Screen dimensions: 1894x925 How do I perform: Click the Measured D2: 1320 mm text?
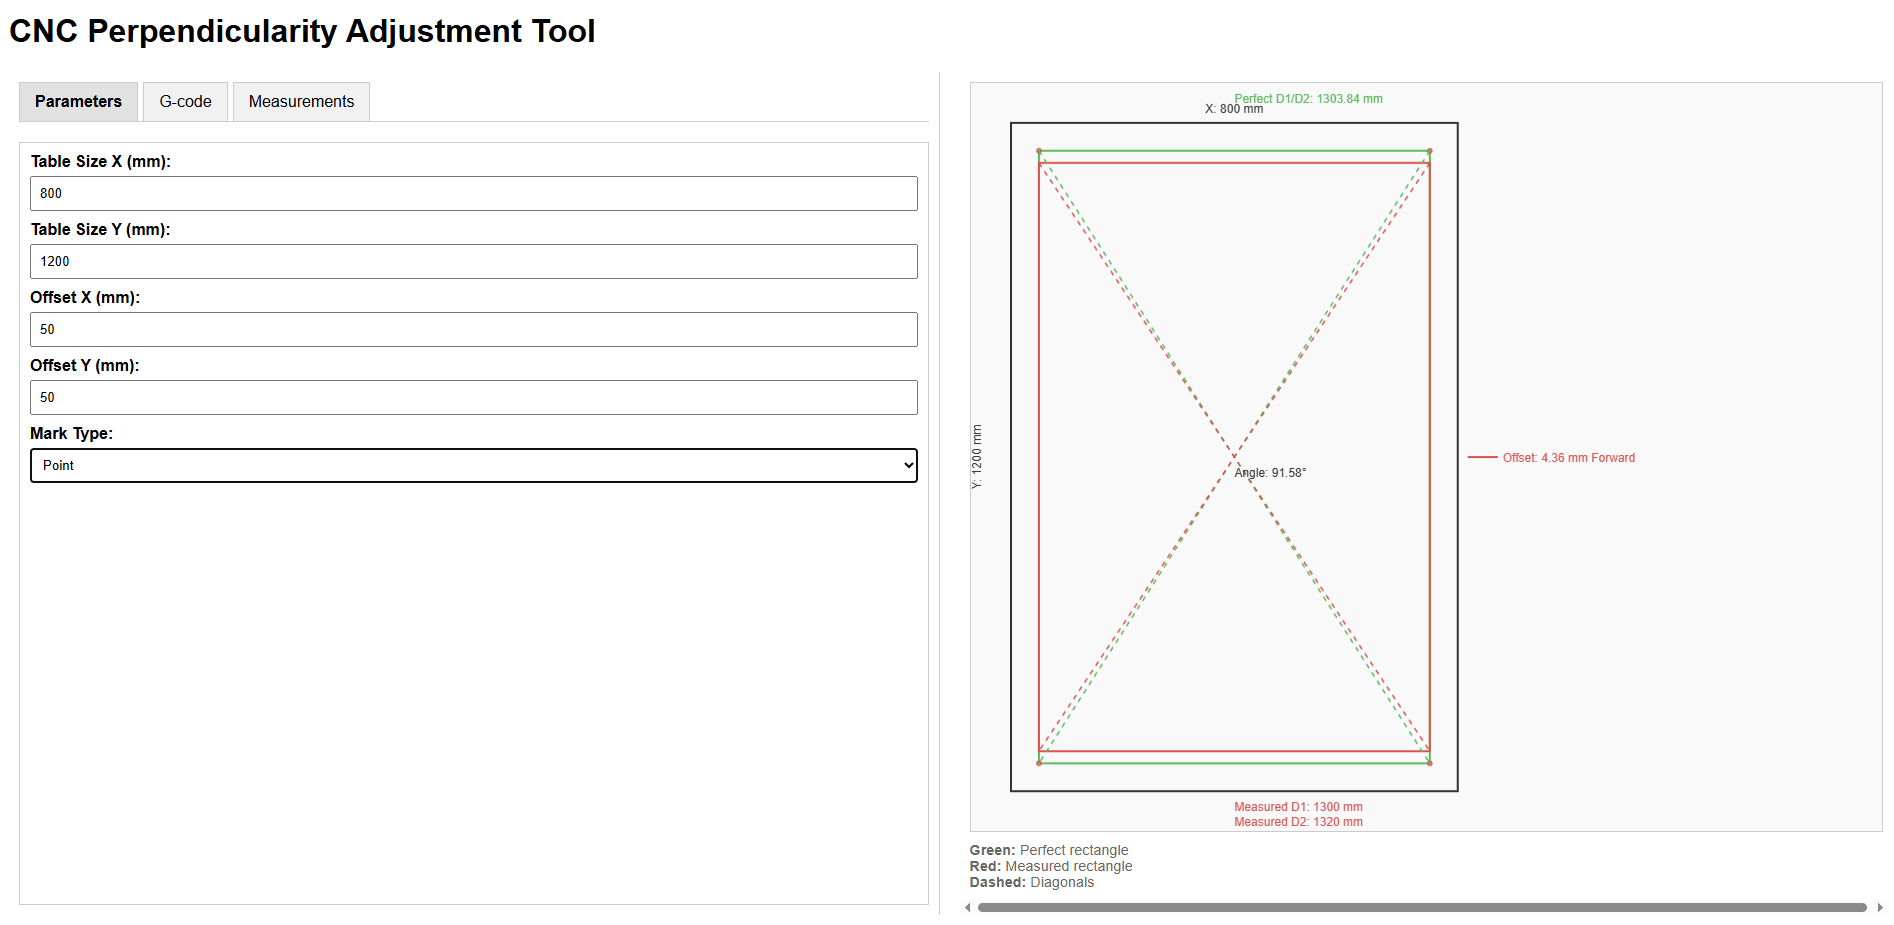point(1298,822)
